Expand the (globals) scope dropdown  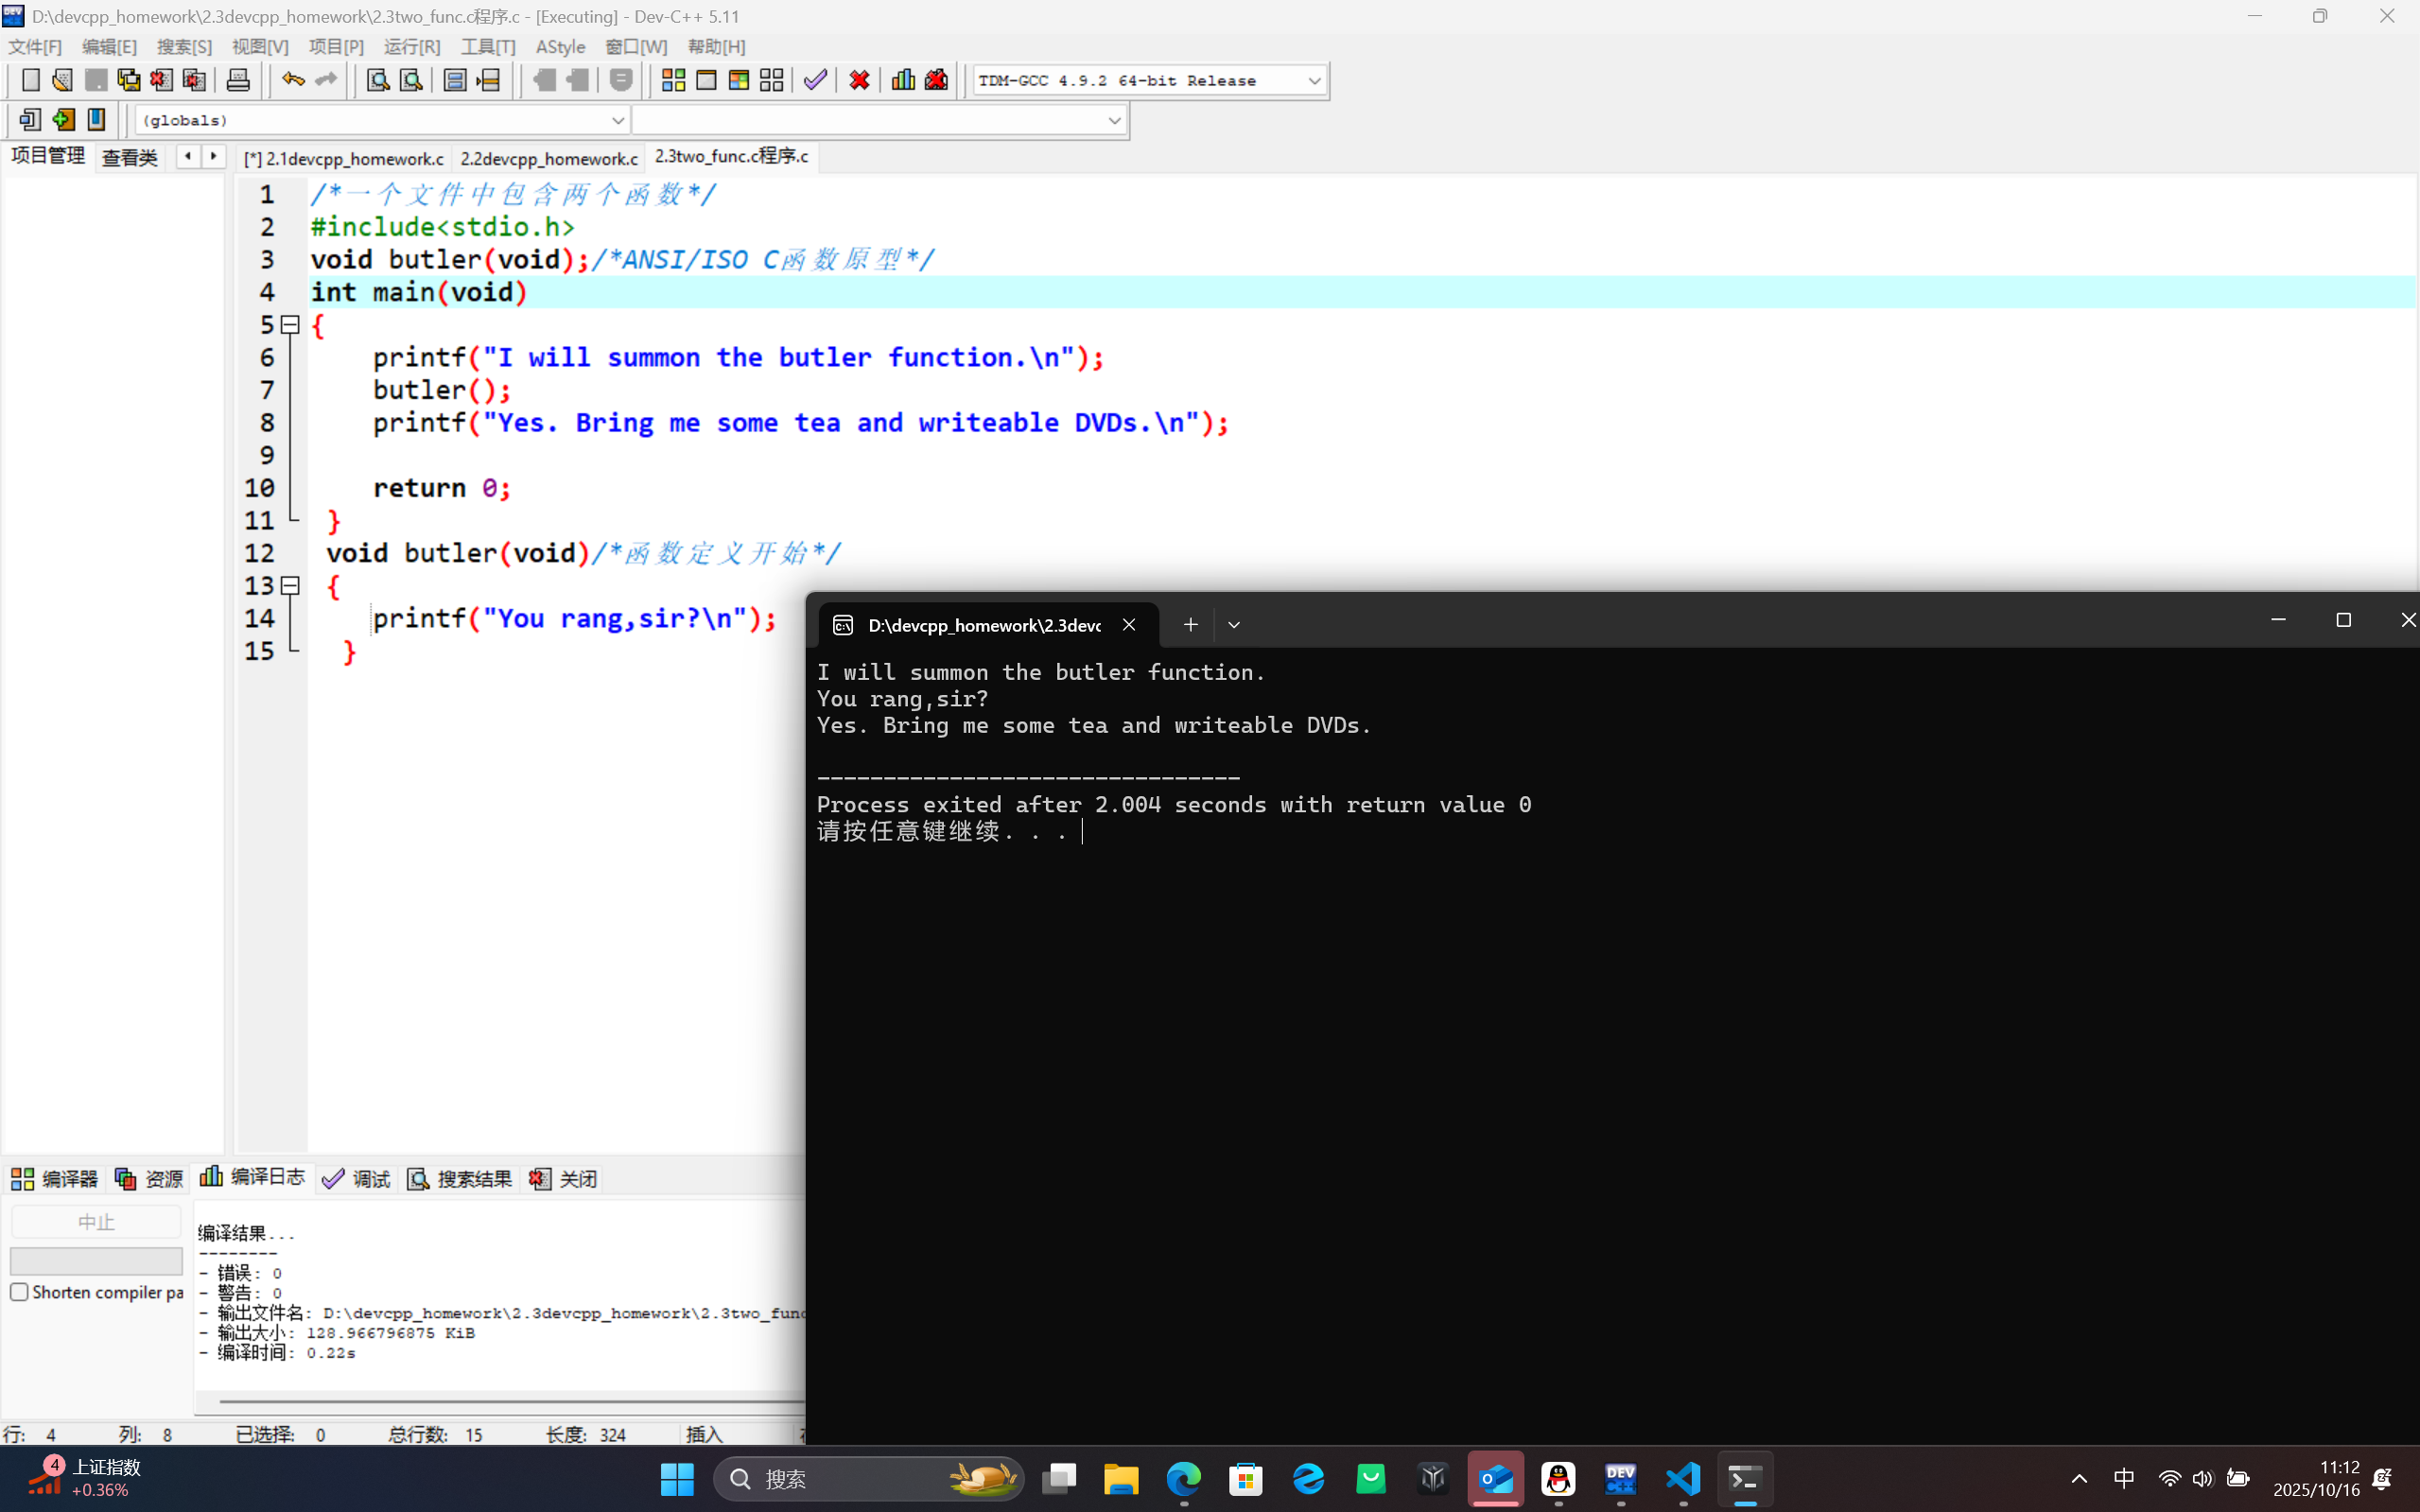coord(617,121)
